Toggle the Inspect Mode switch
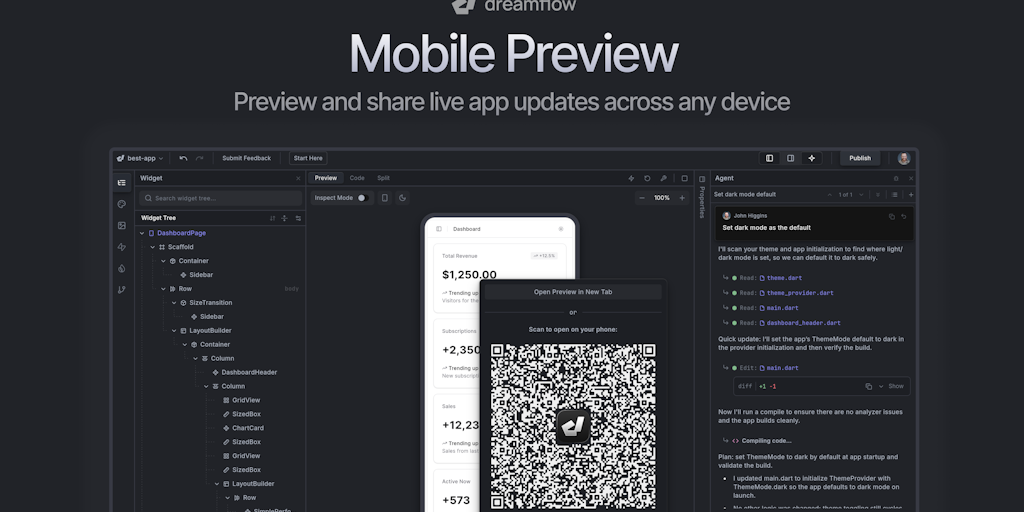1024x512 pixels. (x=362, y=198)
